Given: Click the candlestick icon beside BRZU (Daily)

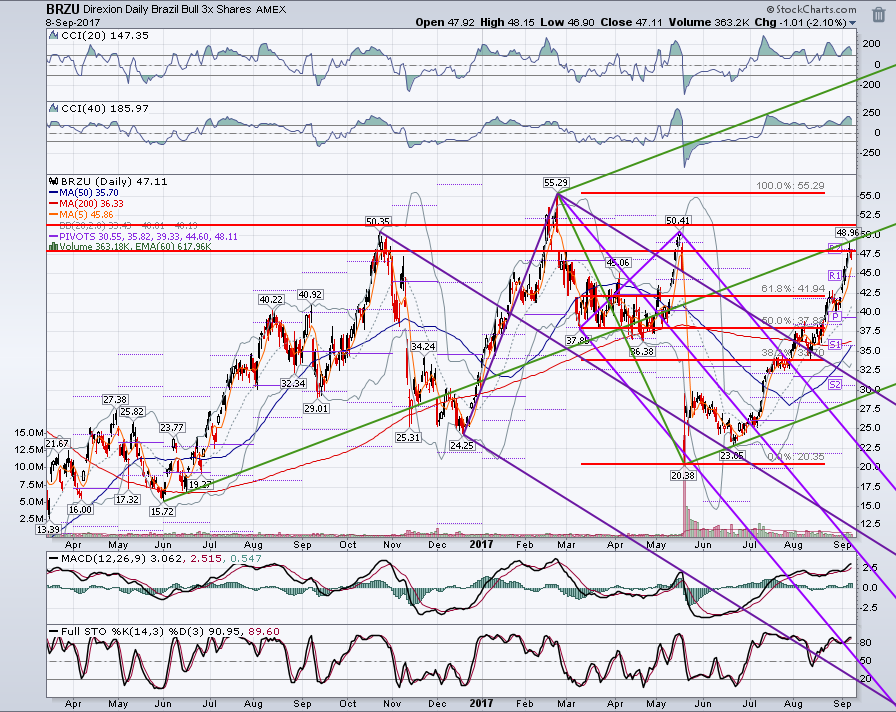Looking at the screenshot, I should pyautogui.click(x=54, y=181).
